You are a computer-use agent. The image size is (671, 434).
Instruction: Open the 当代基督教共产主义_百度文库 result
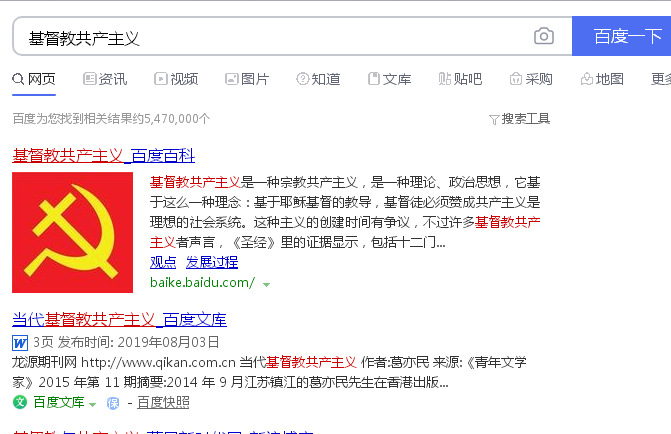pyautogui.click(x=119, y=320)
